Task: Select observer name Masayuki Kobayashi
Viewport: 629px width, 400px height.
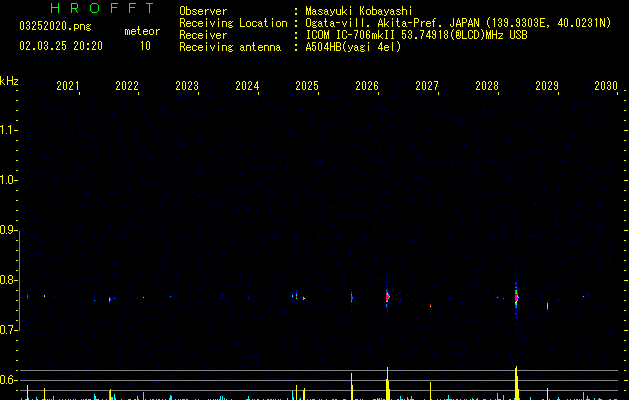Action: [359, 11]
